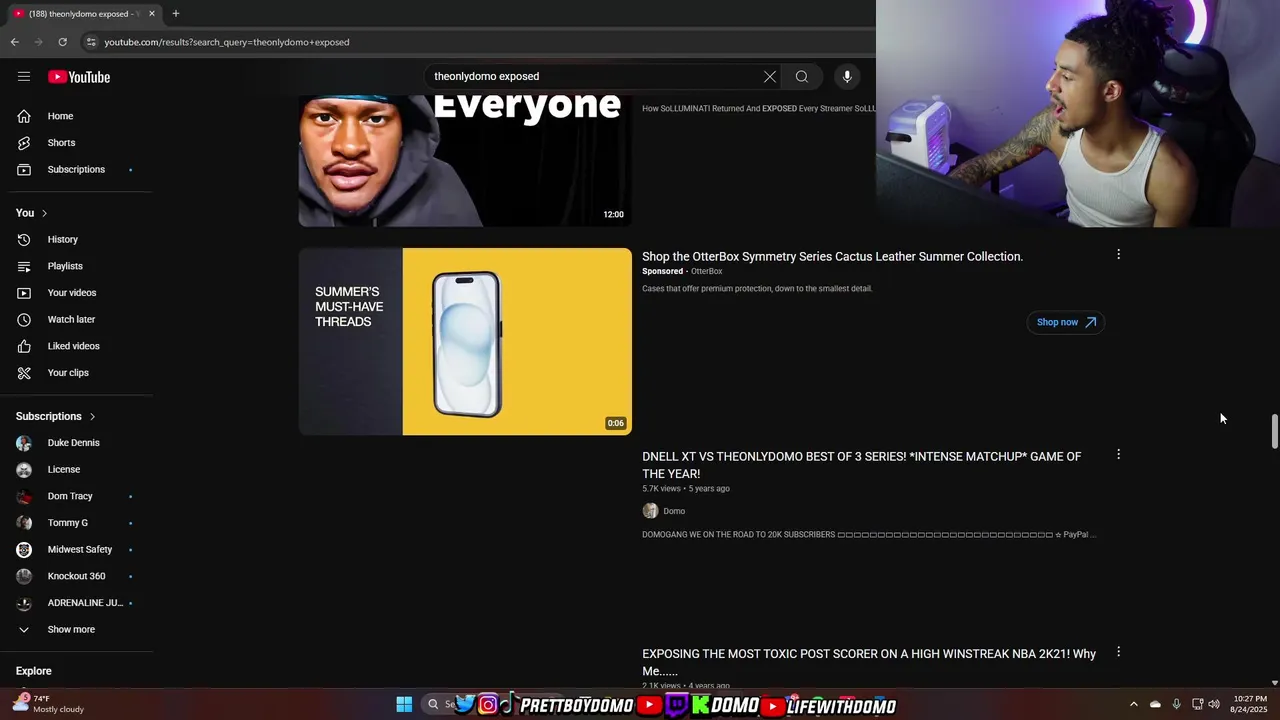Viewport: 1280px width, 720px height.
Task: Go back in browser
Action: click(x=14, y=42)
